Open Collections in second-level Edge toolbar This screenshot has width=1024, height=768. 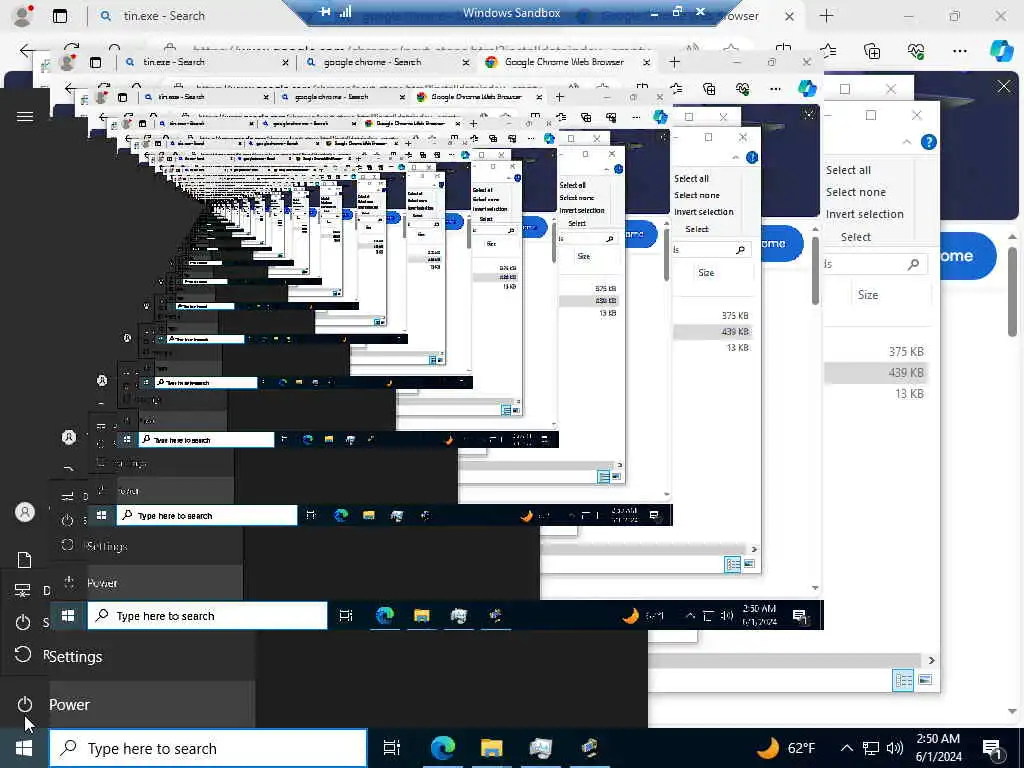709,89
